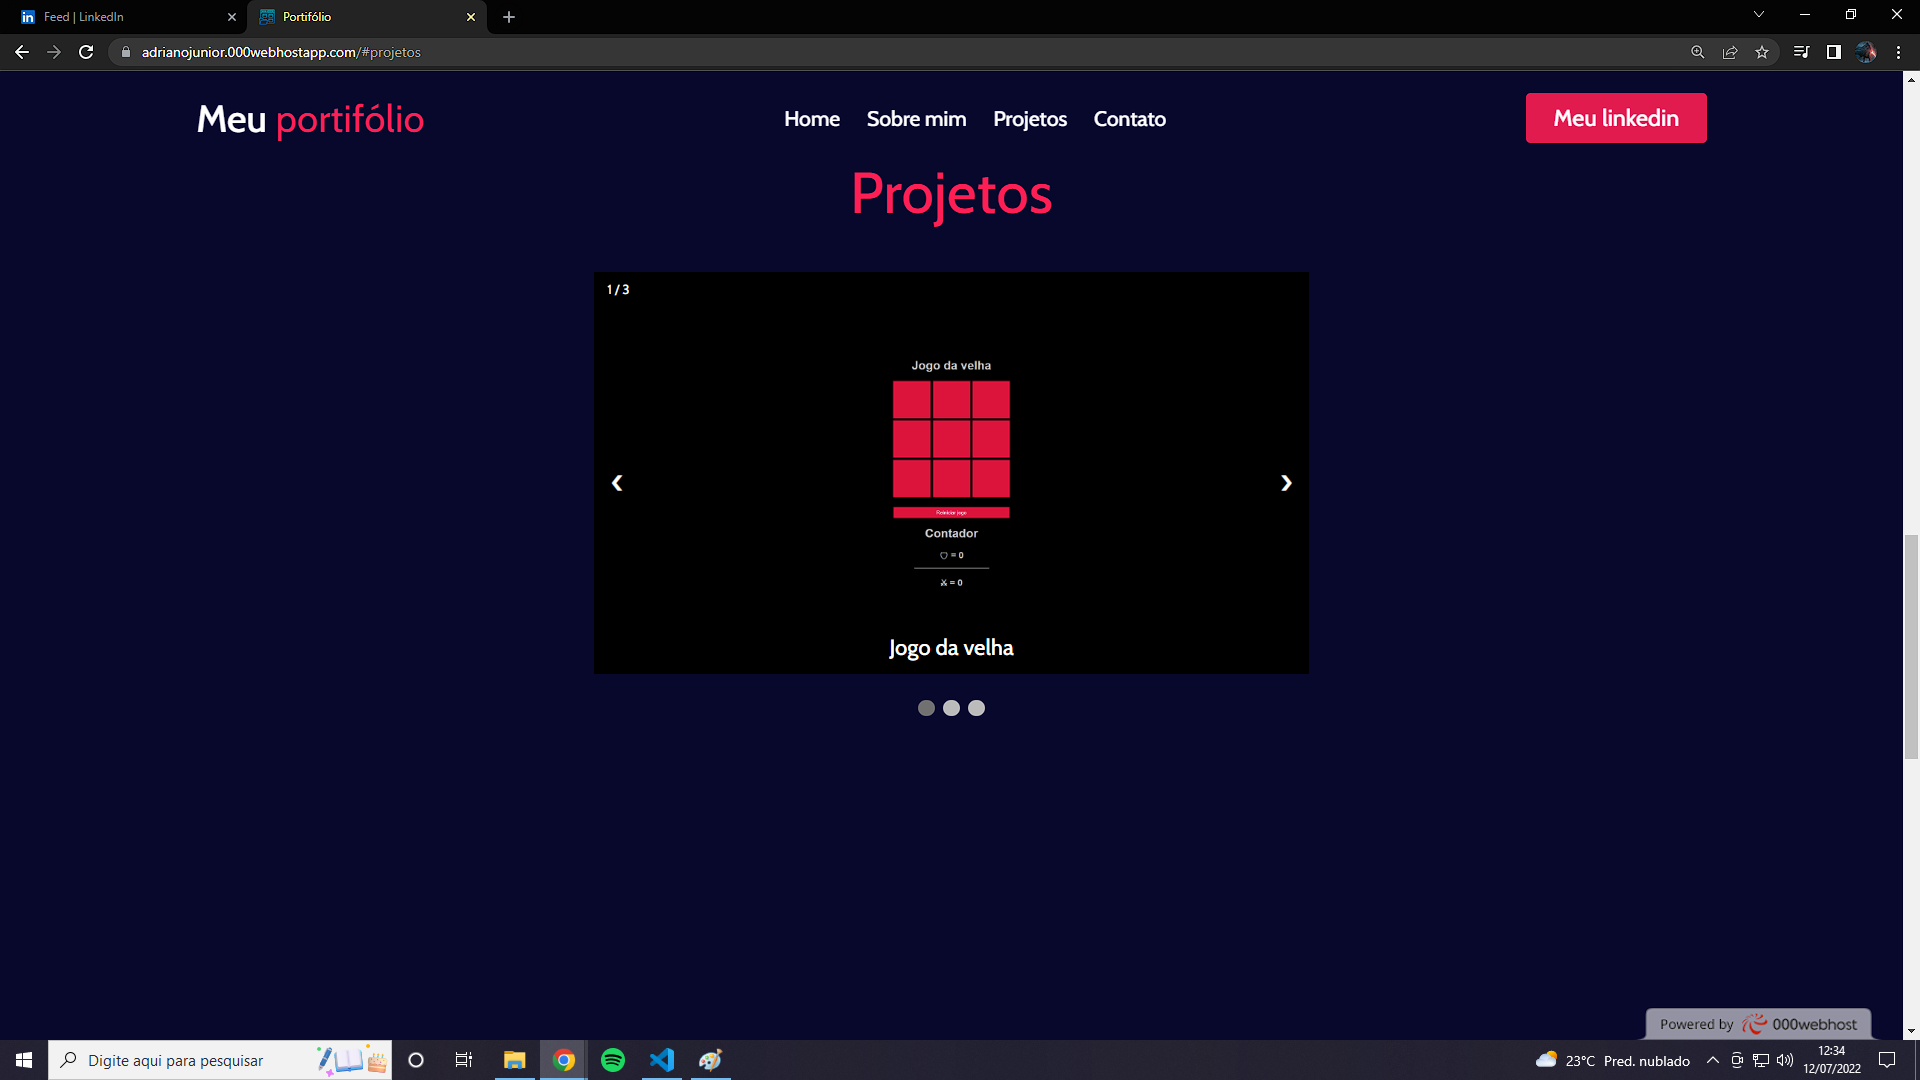The image size is (1920, 1080).
Task: Open File Explorer from the taskbar
Action: tap(514, 1060)
